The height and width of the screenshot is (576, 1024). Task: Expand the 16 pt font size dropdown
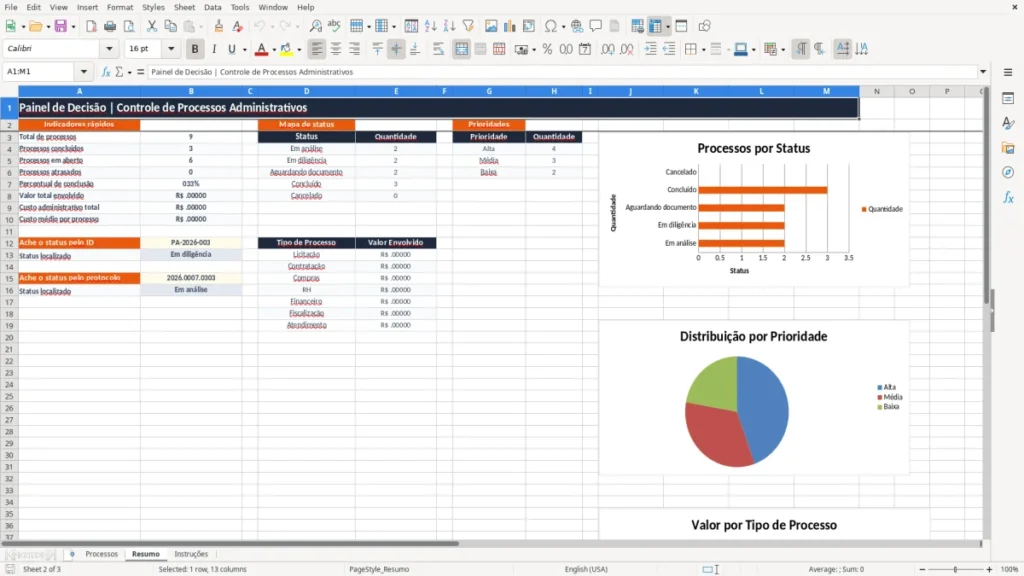171,49
